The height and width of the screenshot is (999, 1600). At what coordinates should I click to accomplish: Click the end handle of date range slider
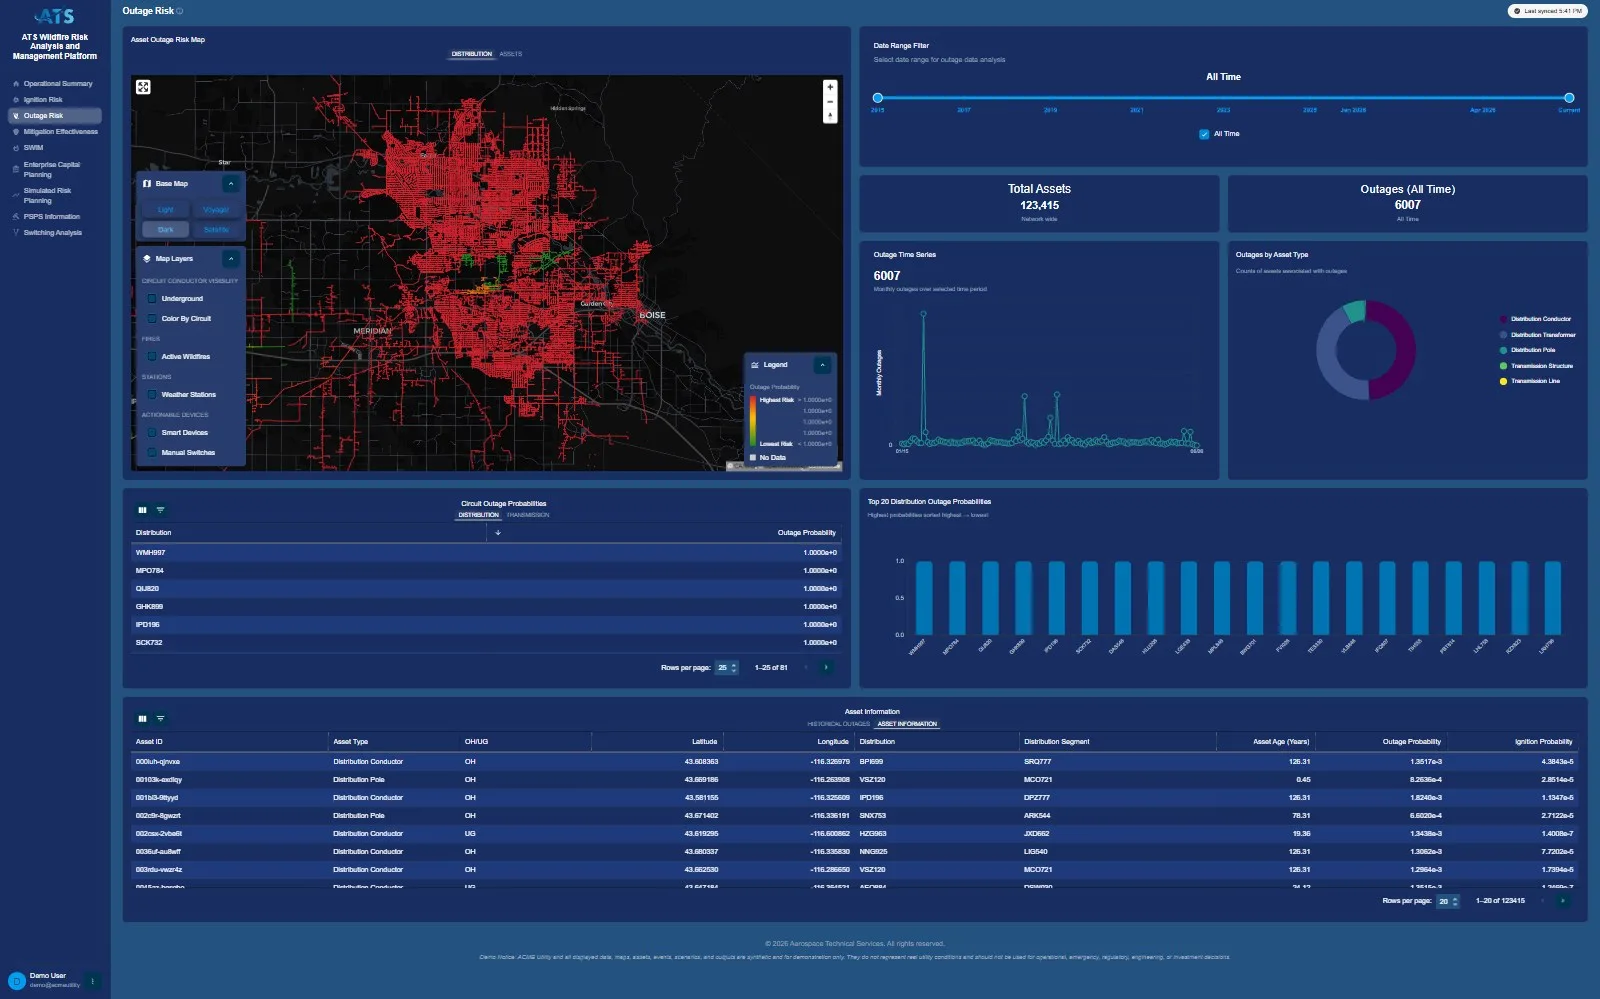1569,98
